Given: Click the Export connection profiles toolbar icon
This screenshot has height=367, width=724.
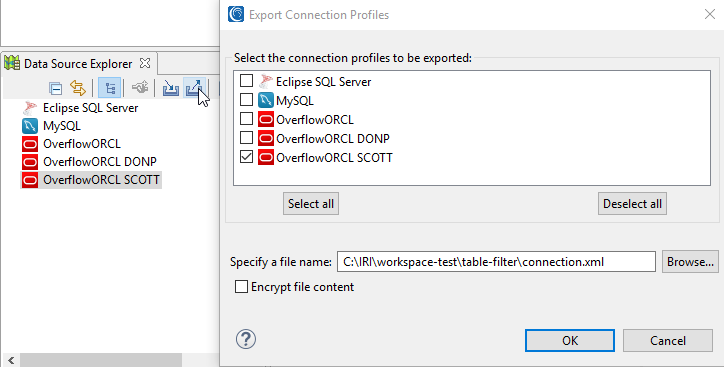Looking at the screenshot, I should tap(195, 88).
